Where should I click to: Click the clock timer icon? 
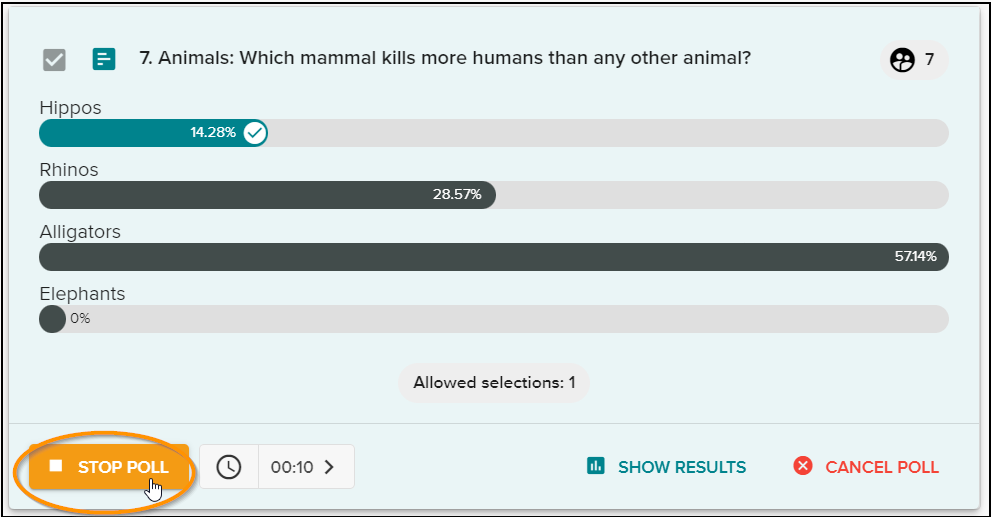pos(229,467)
